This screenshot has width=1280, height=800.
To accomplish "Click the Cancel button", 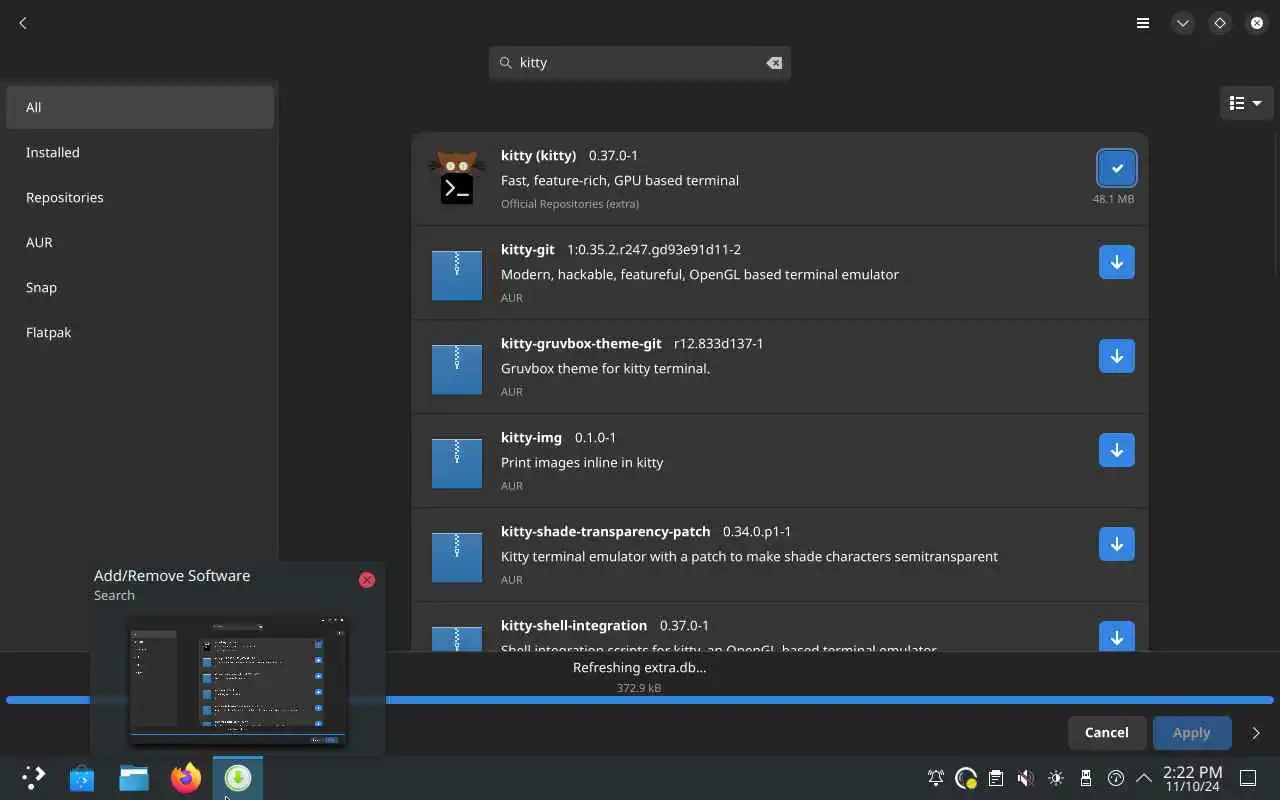I will [1106, 733].
